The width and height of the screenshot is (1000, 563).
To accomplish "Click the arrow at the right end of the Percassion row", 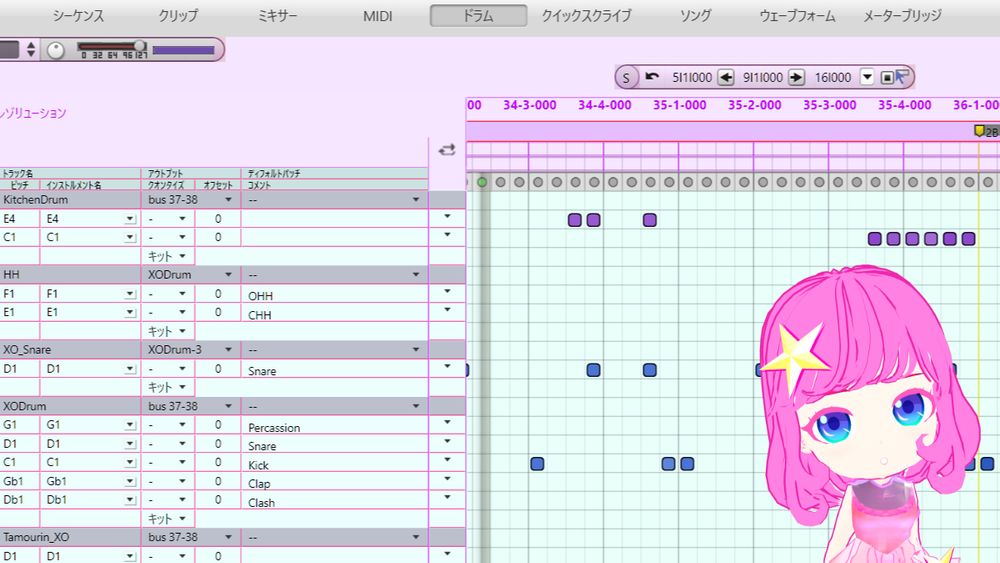I will tap(447, 422).
